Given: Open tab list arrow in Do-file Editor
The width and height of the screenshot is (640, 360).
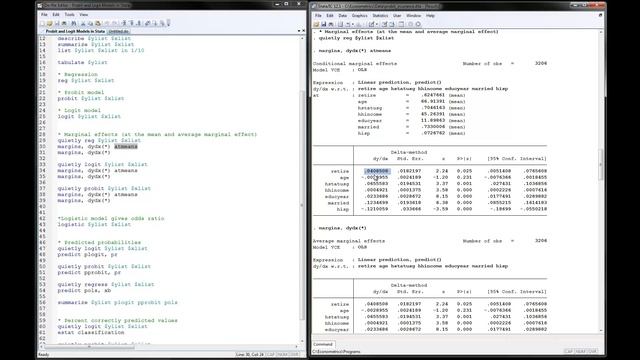Looking at the screenshot, I should point(299,31).
